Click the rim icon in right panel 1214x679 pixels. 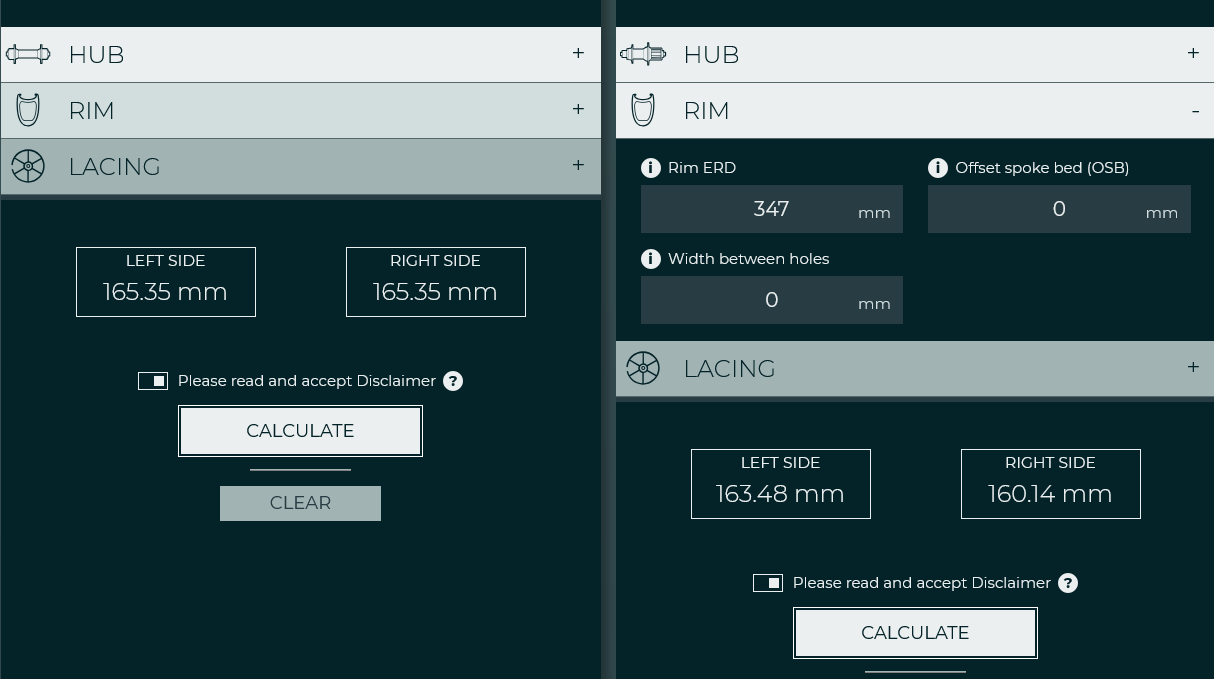(643, 110)
